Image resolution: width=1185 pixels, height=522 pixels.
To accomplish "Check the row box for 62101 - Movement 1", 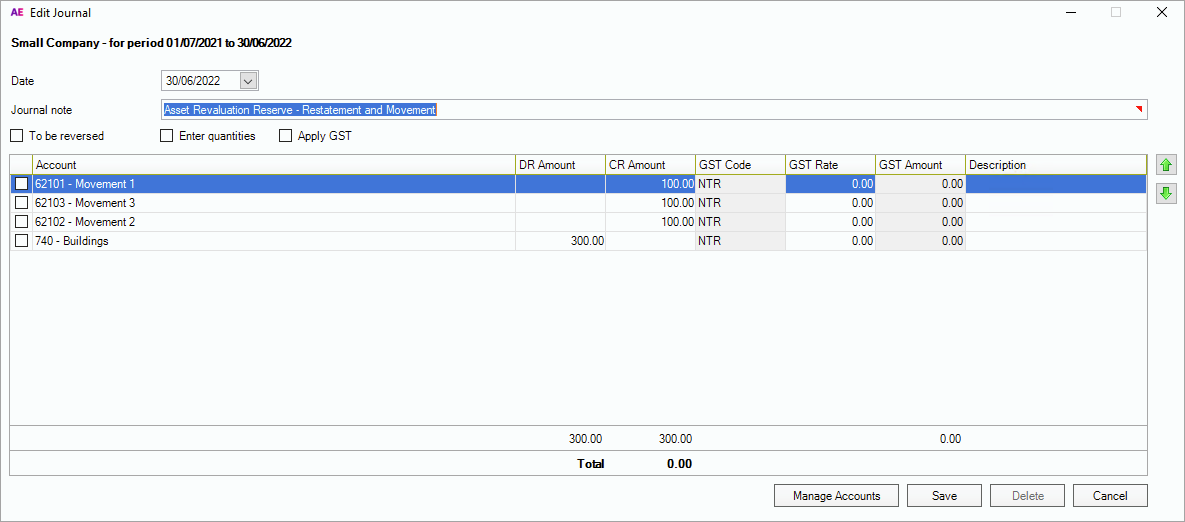I will [21, 184].
